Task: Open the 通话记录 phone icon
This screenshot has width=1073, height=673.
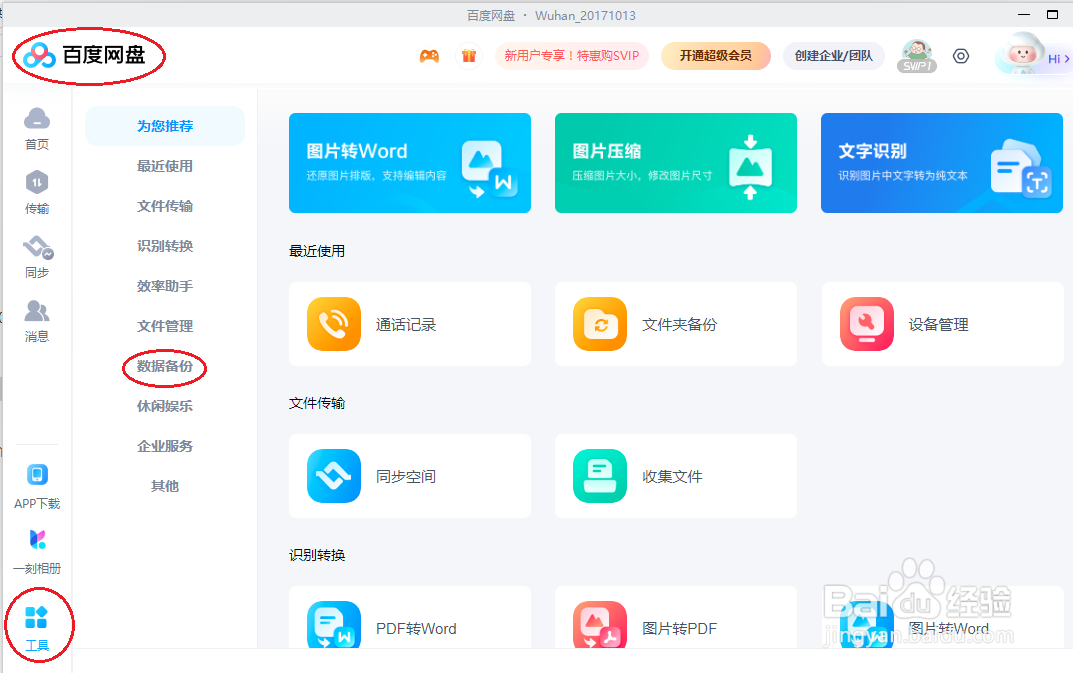Action: click(334, 324)
